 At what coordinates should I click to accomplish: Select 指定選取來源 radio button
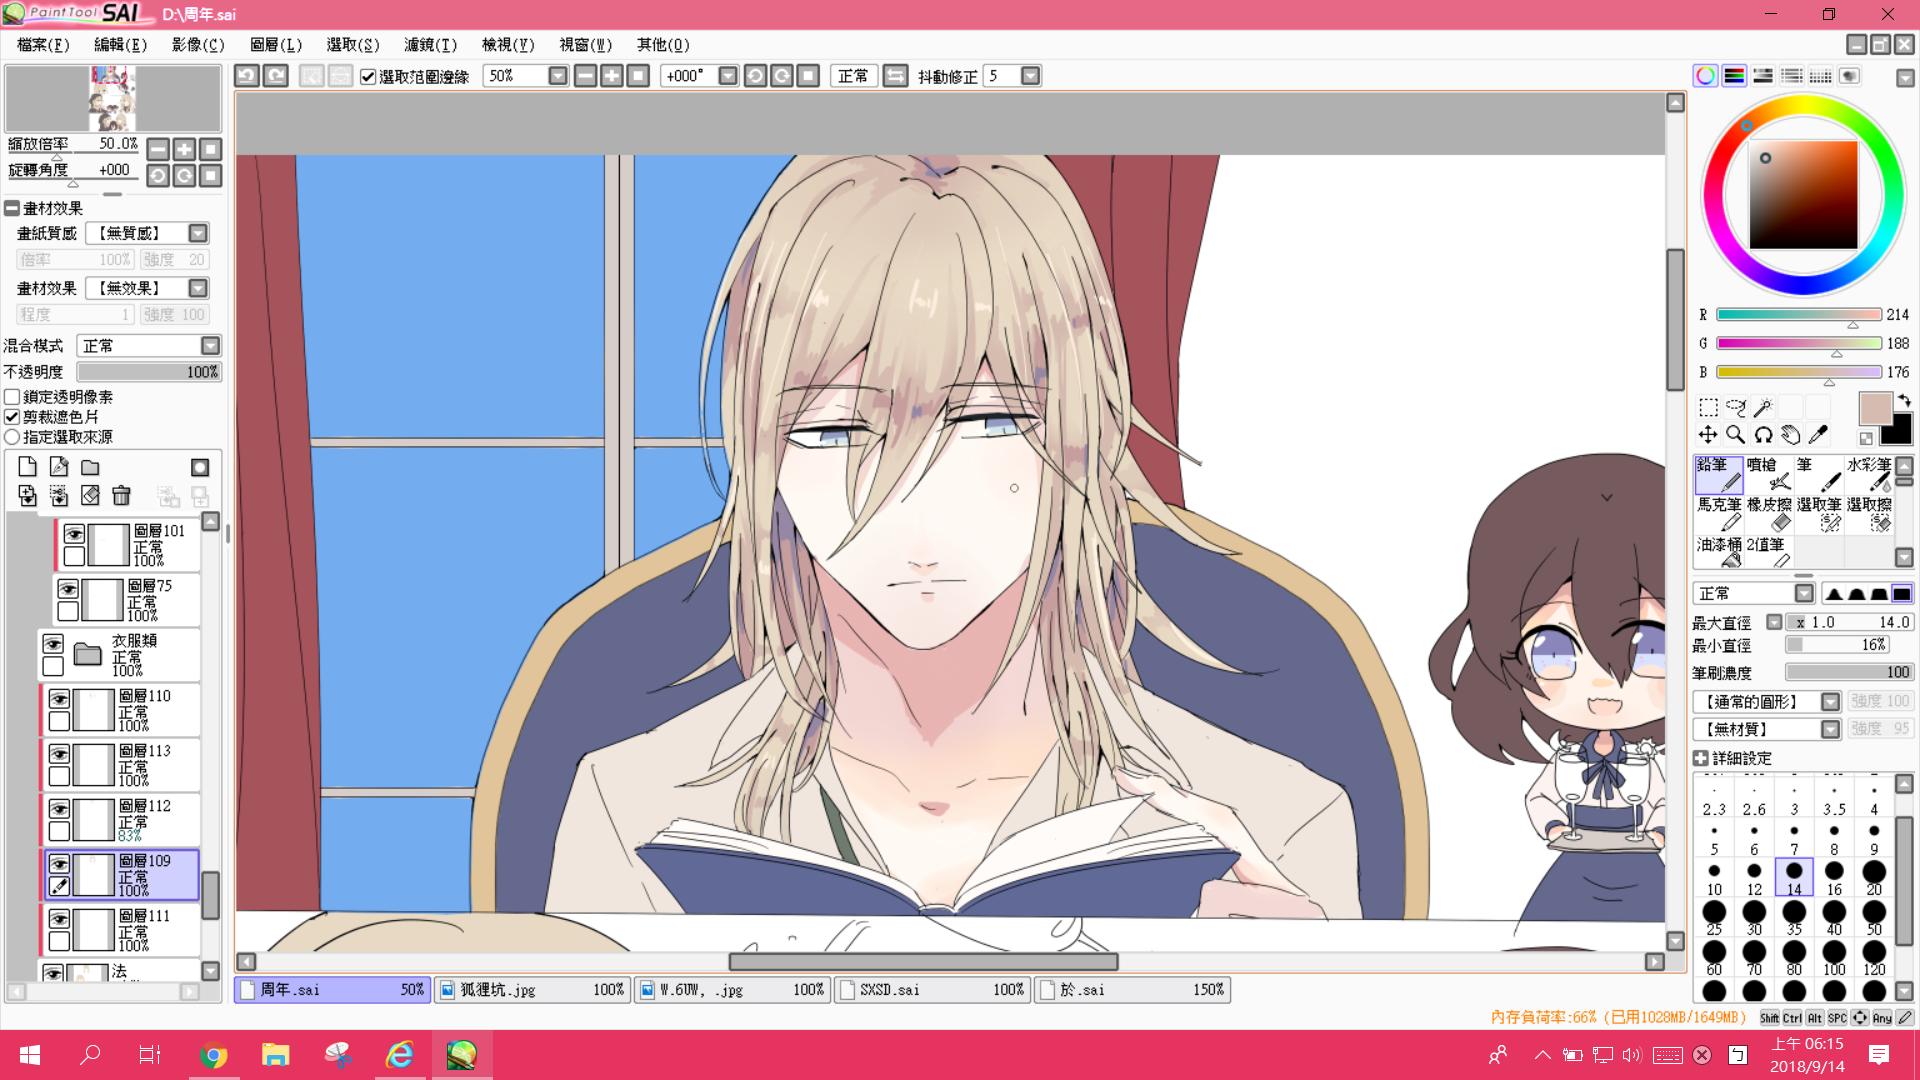click(x=12, y=437)
